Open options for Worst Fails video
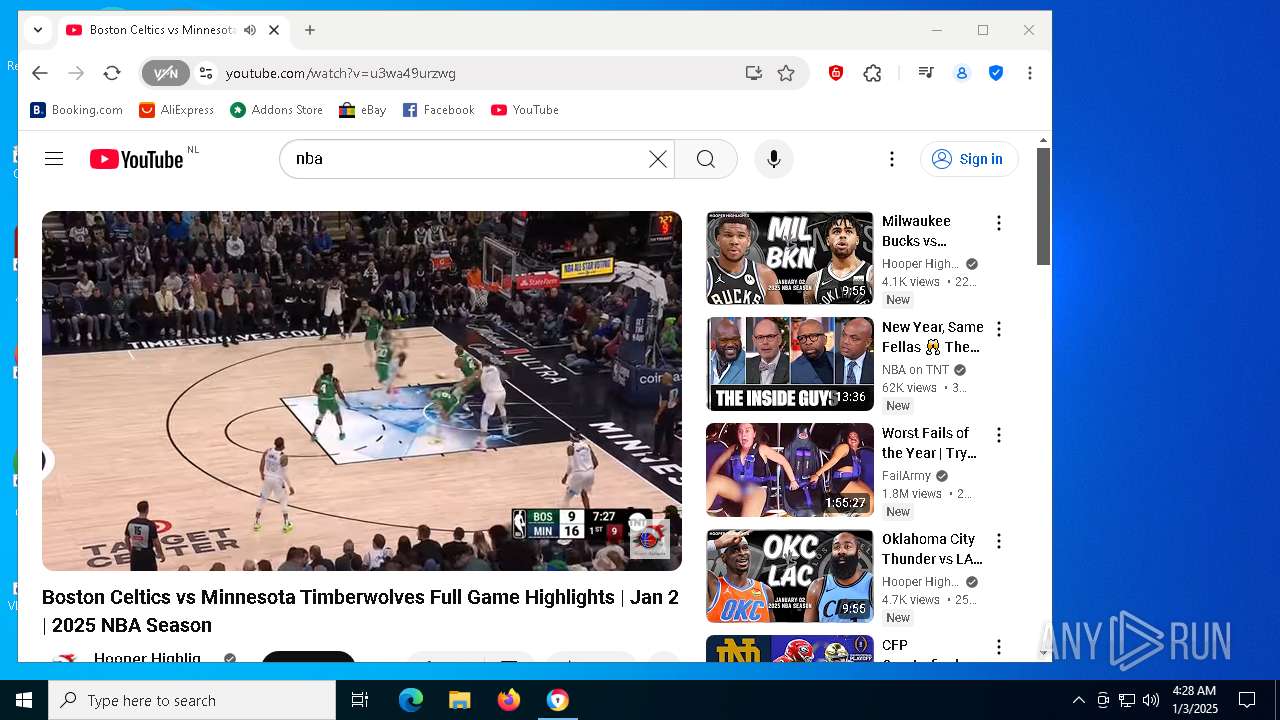Screen dimensions: 1280x720 998,435
